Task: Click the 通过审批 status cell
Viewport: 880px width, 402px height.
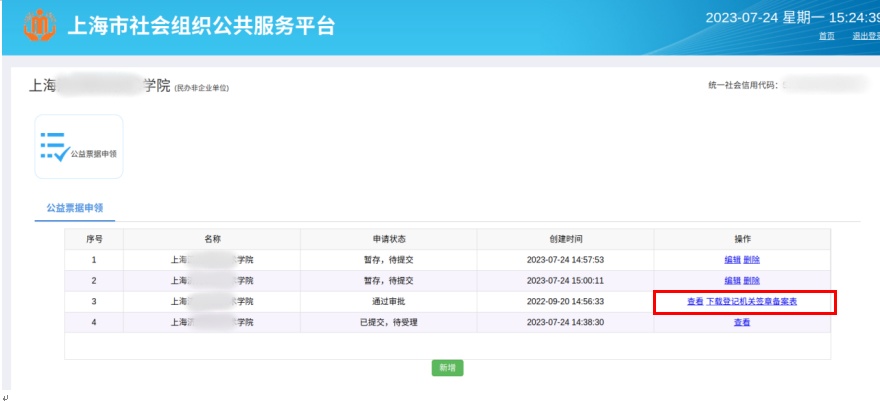Action: 388,302
